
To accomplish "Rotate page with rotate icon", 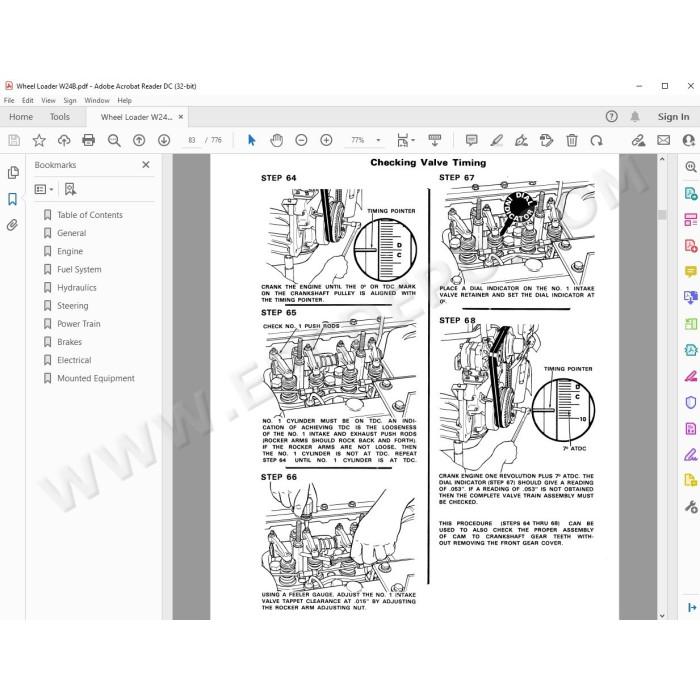I will [596, 140].
